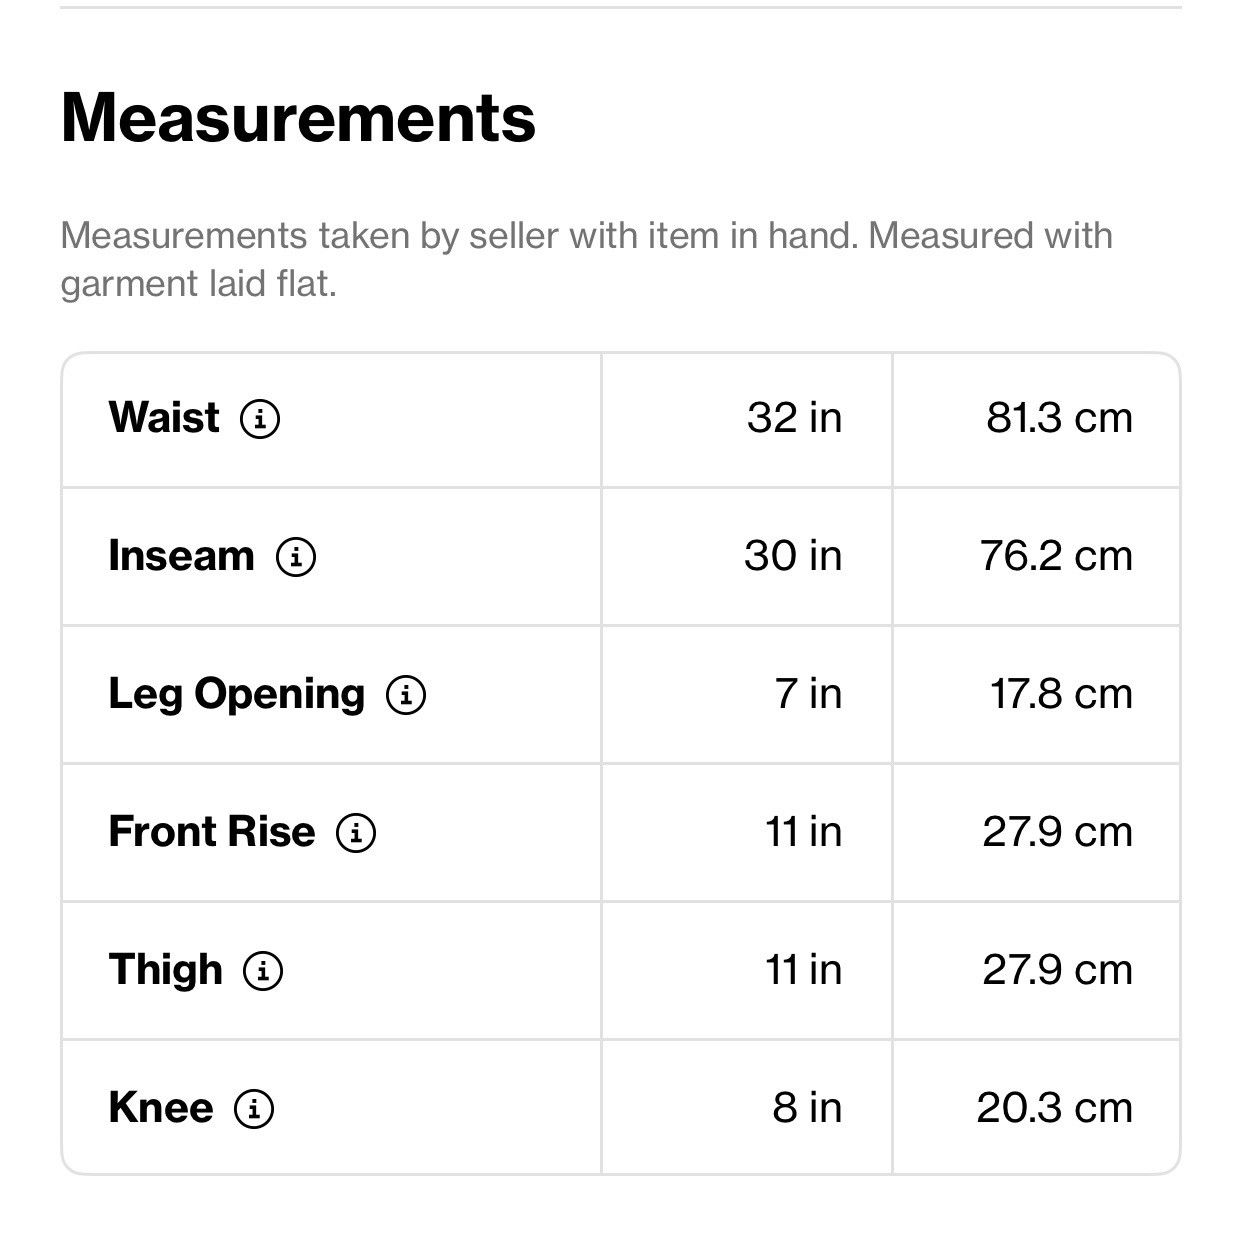Screen dimensions: 1242x1242
Task: View the Knee info tooltip icon
Action: tap(254, 1108)
